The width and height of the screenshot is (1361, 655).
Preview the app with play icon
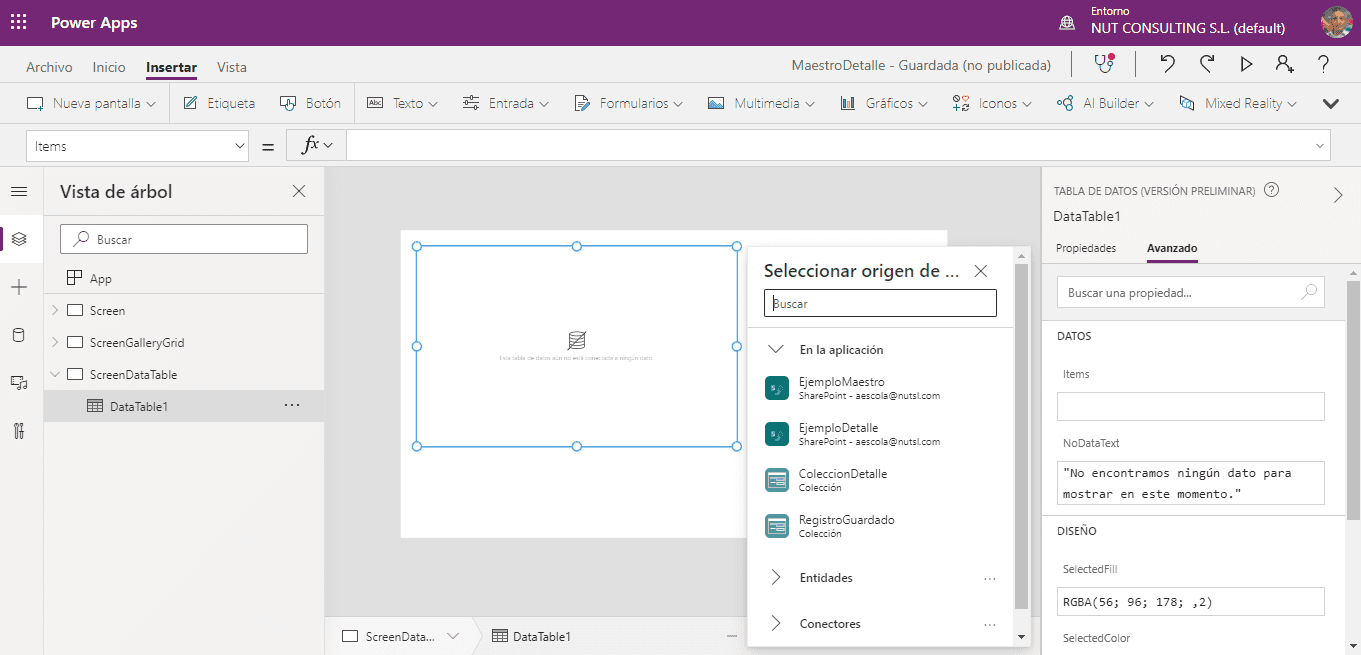point(1246,64)
